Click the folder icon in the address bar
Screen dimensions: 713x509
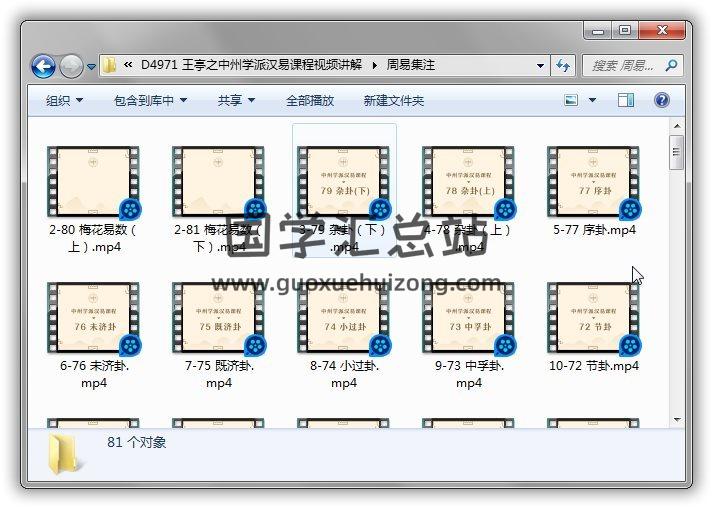[109, 66]
